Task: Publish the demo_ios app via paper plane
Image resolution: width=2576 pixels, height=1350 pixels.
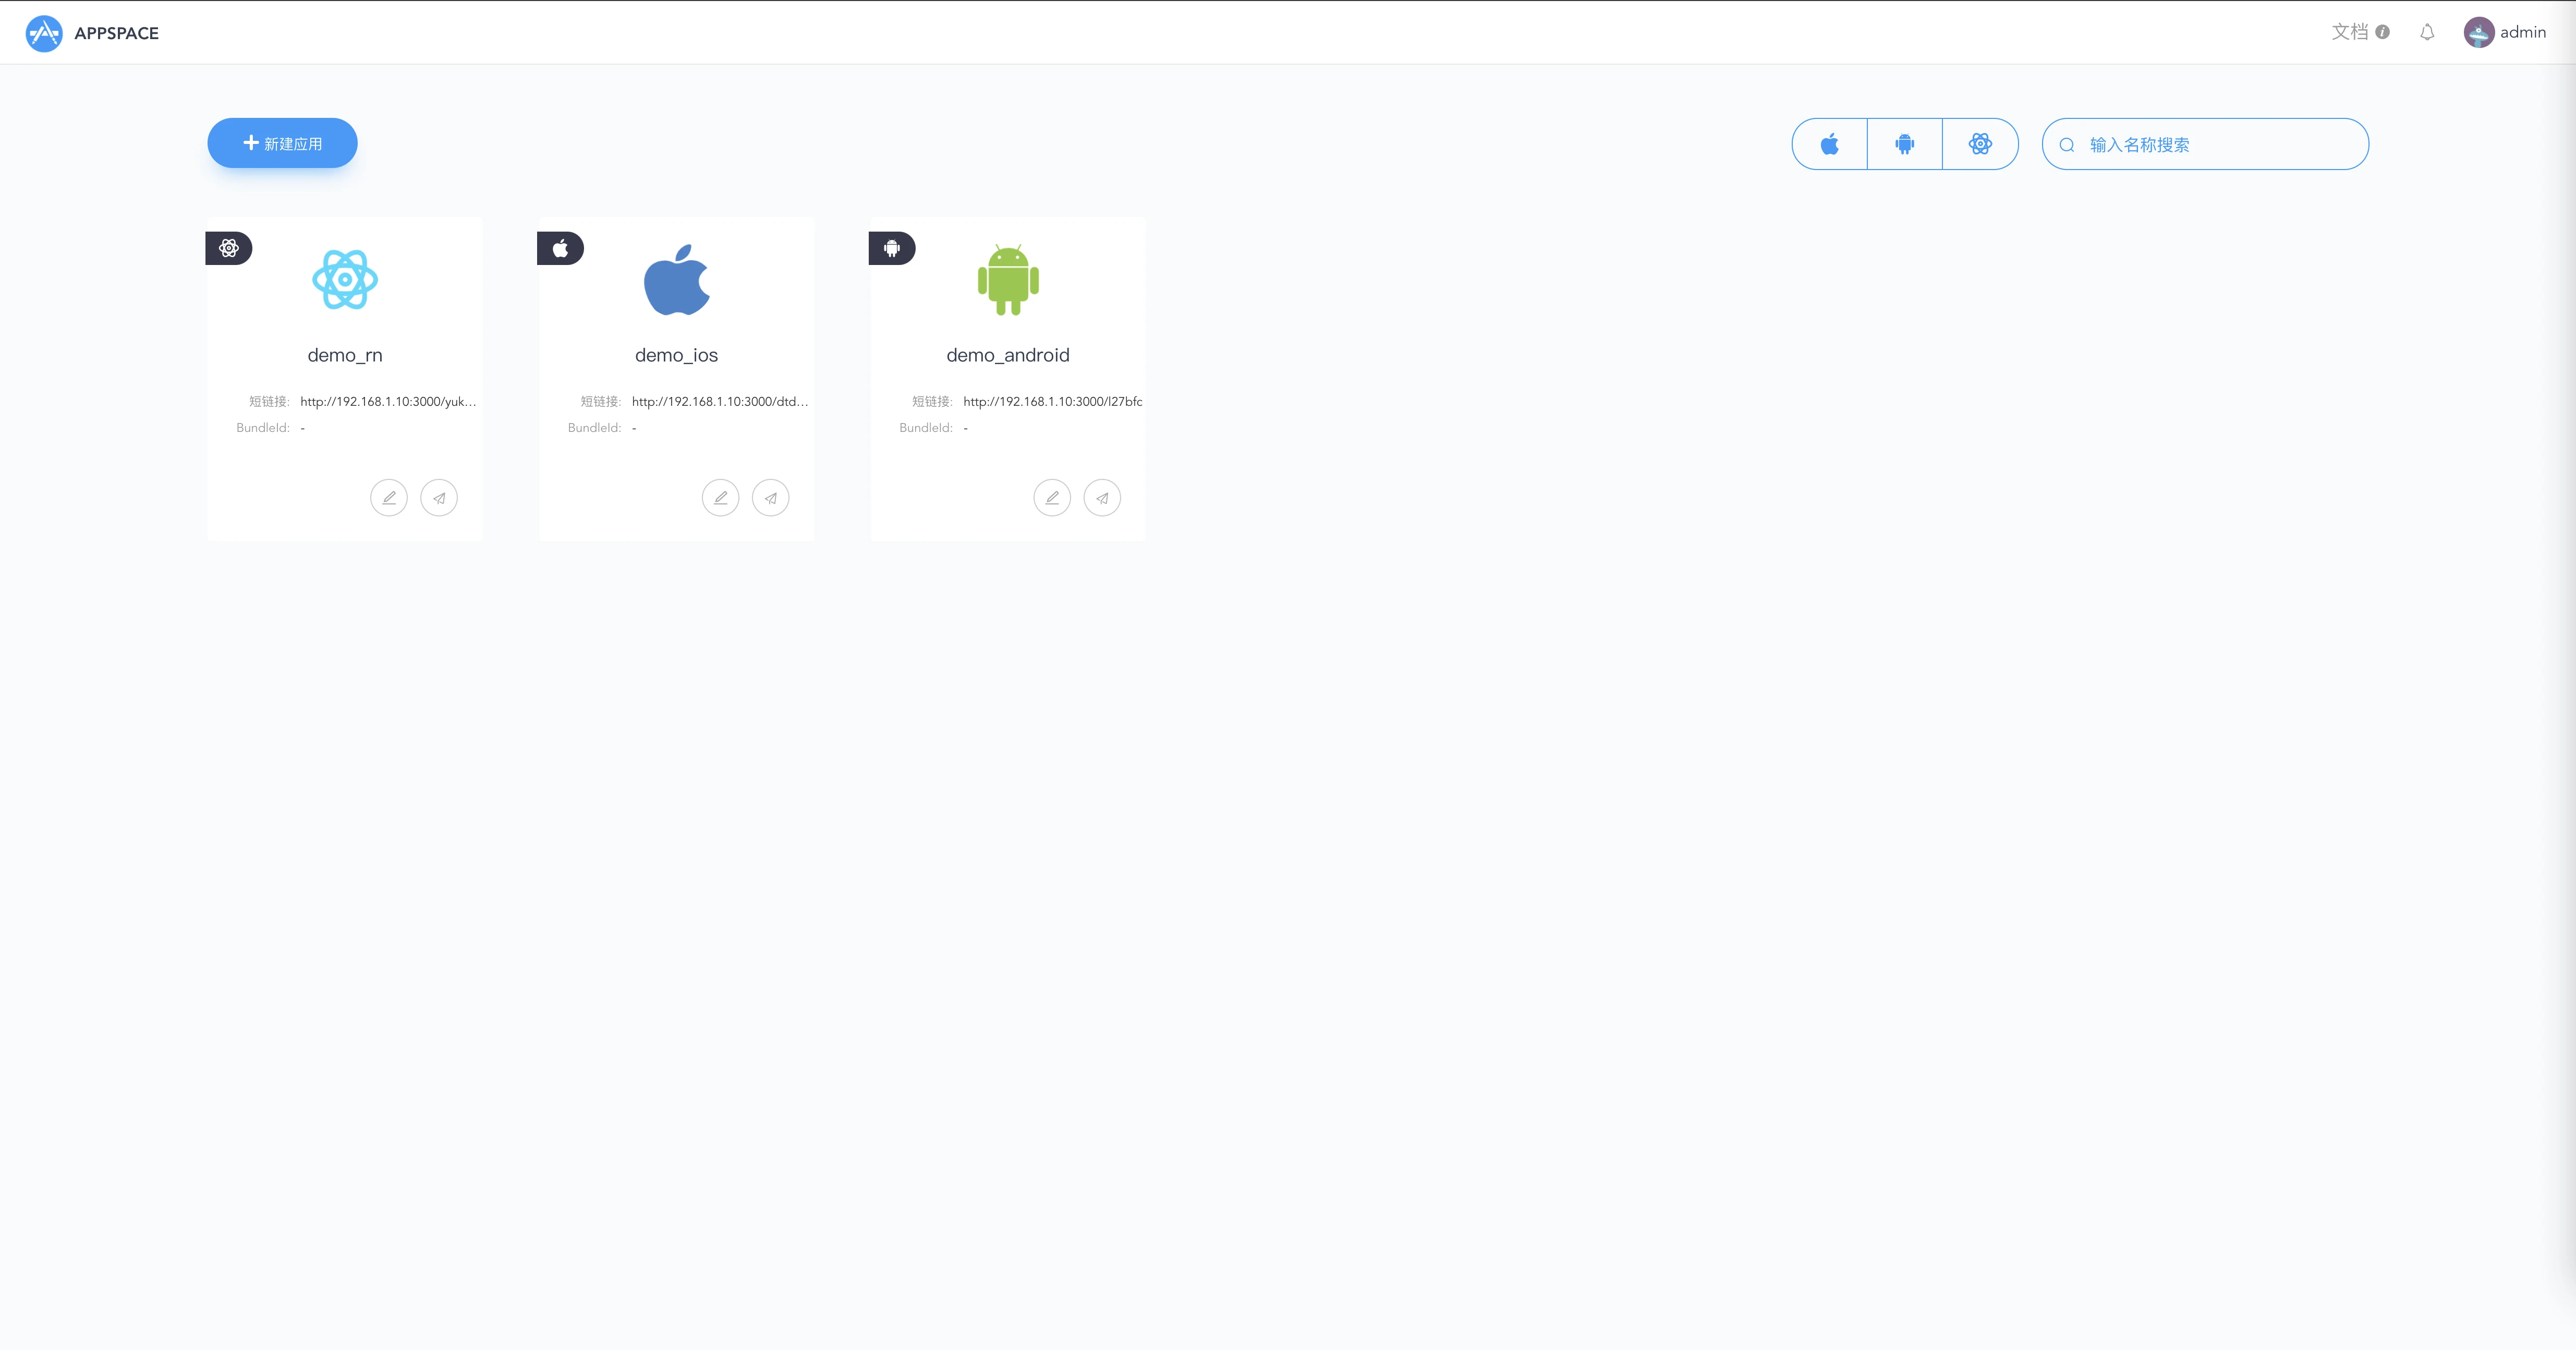Action: click(770, 497)
